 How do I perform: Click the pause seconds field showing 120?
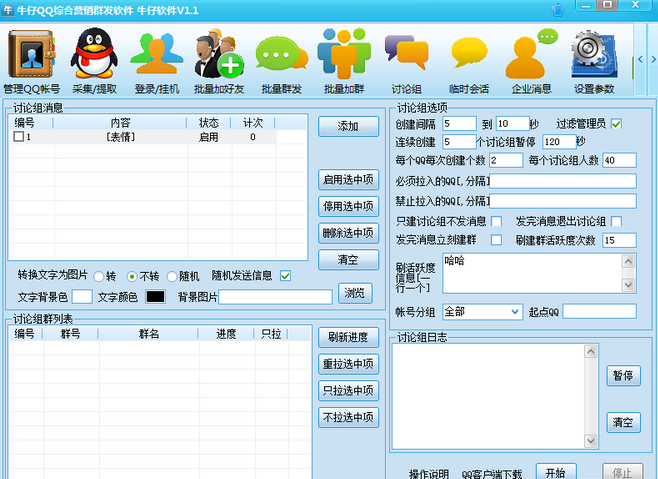559,142
